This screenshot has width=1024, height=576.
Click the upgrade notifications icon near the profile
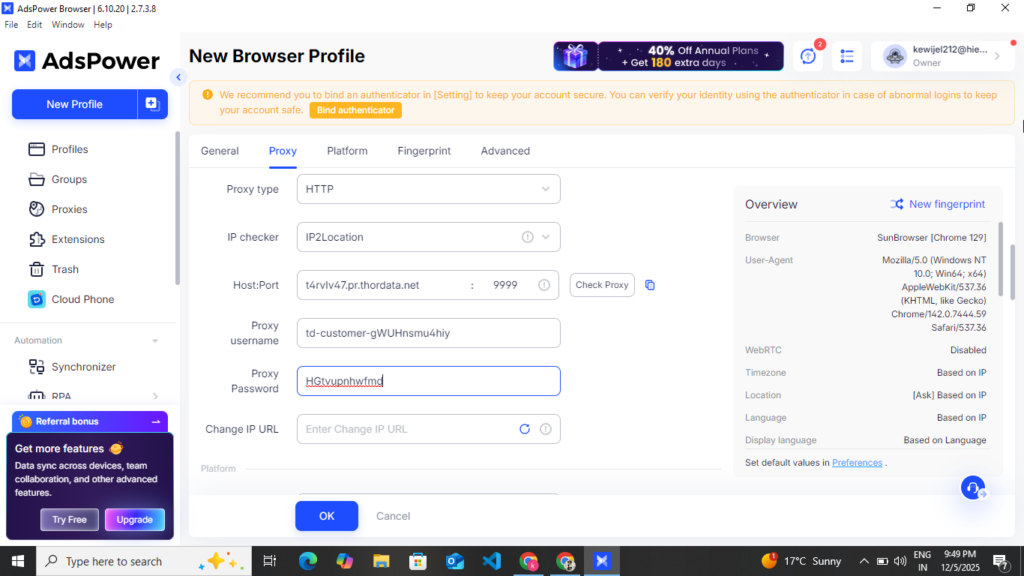coord(807,57)
